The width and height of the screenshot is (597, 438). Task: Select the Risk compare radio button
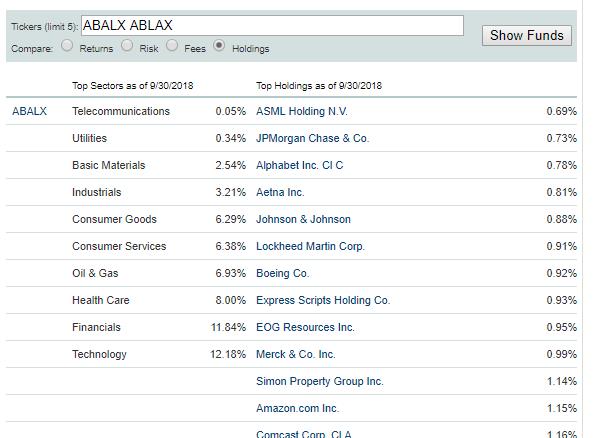[x=127, y=46]
